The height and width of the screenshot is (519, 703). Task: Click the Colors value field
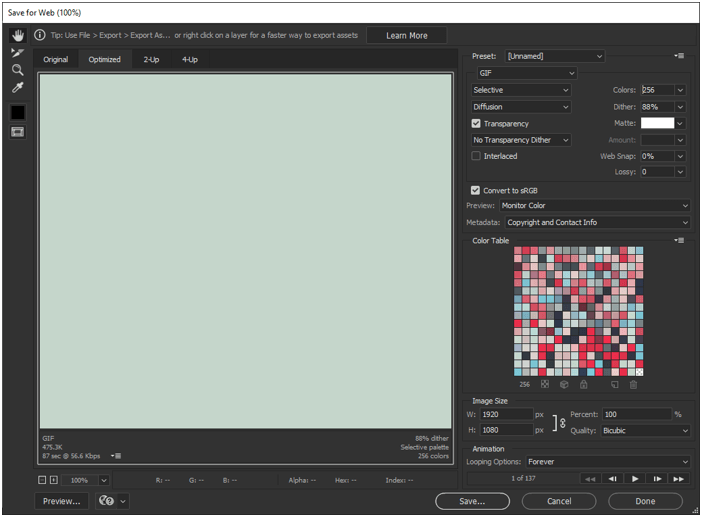657,90
